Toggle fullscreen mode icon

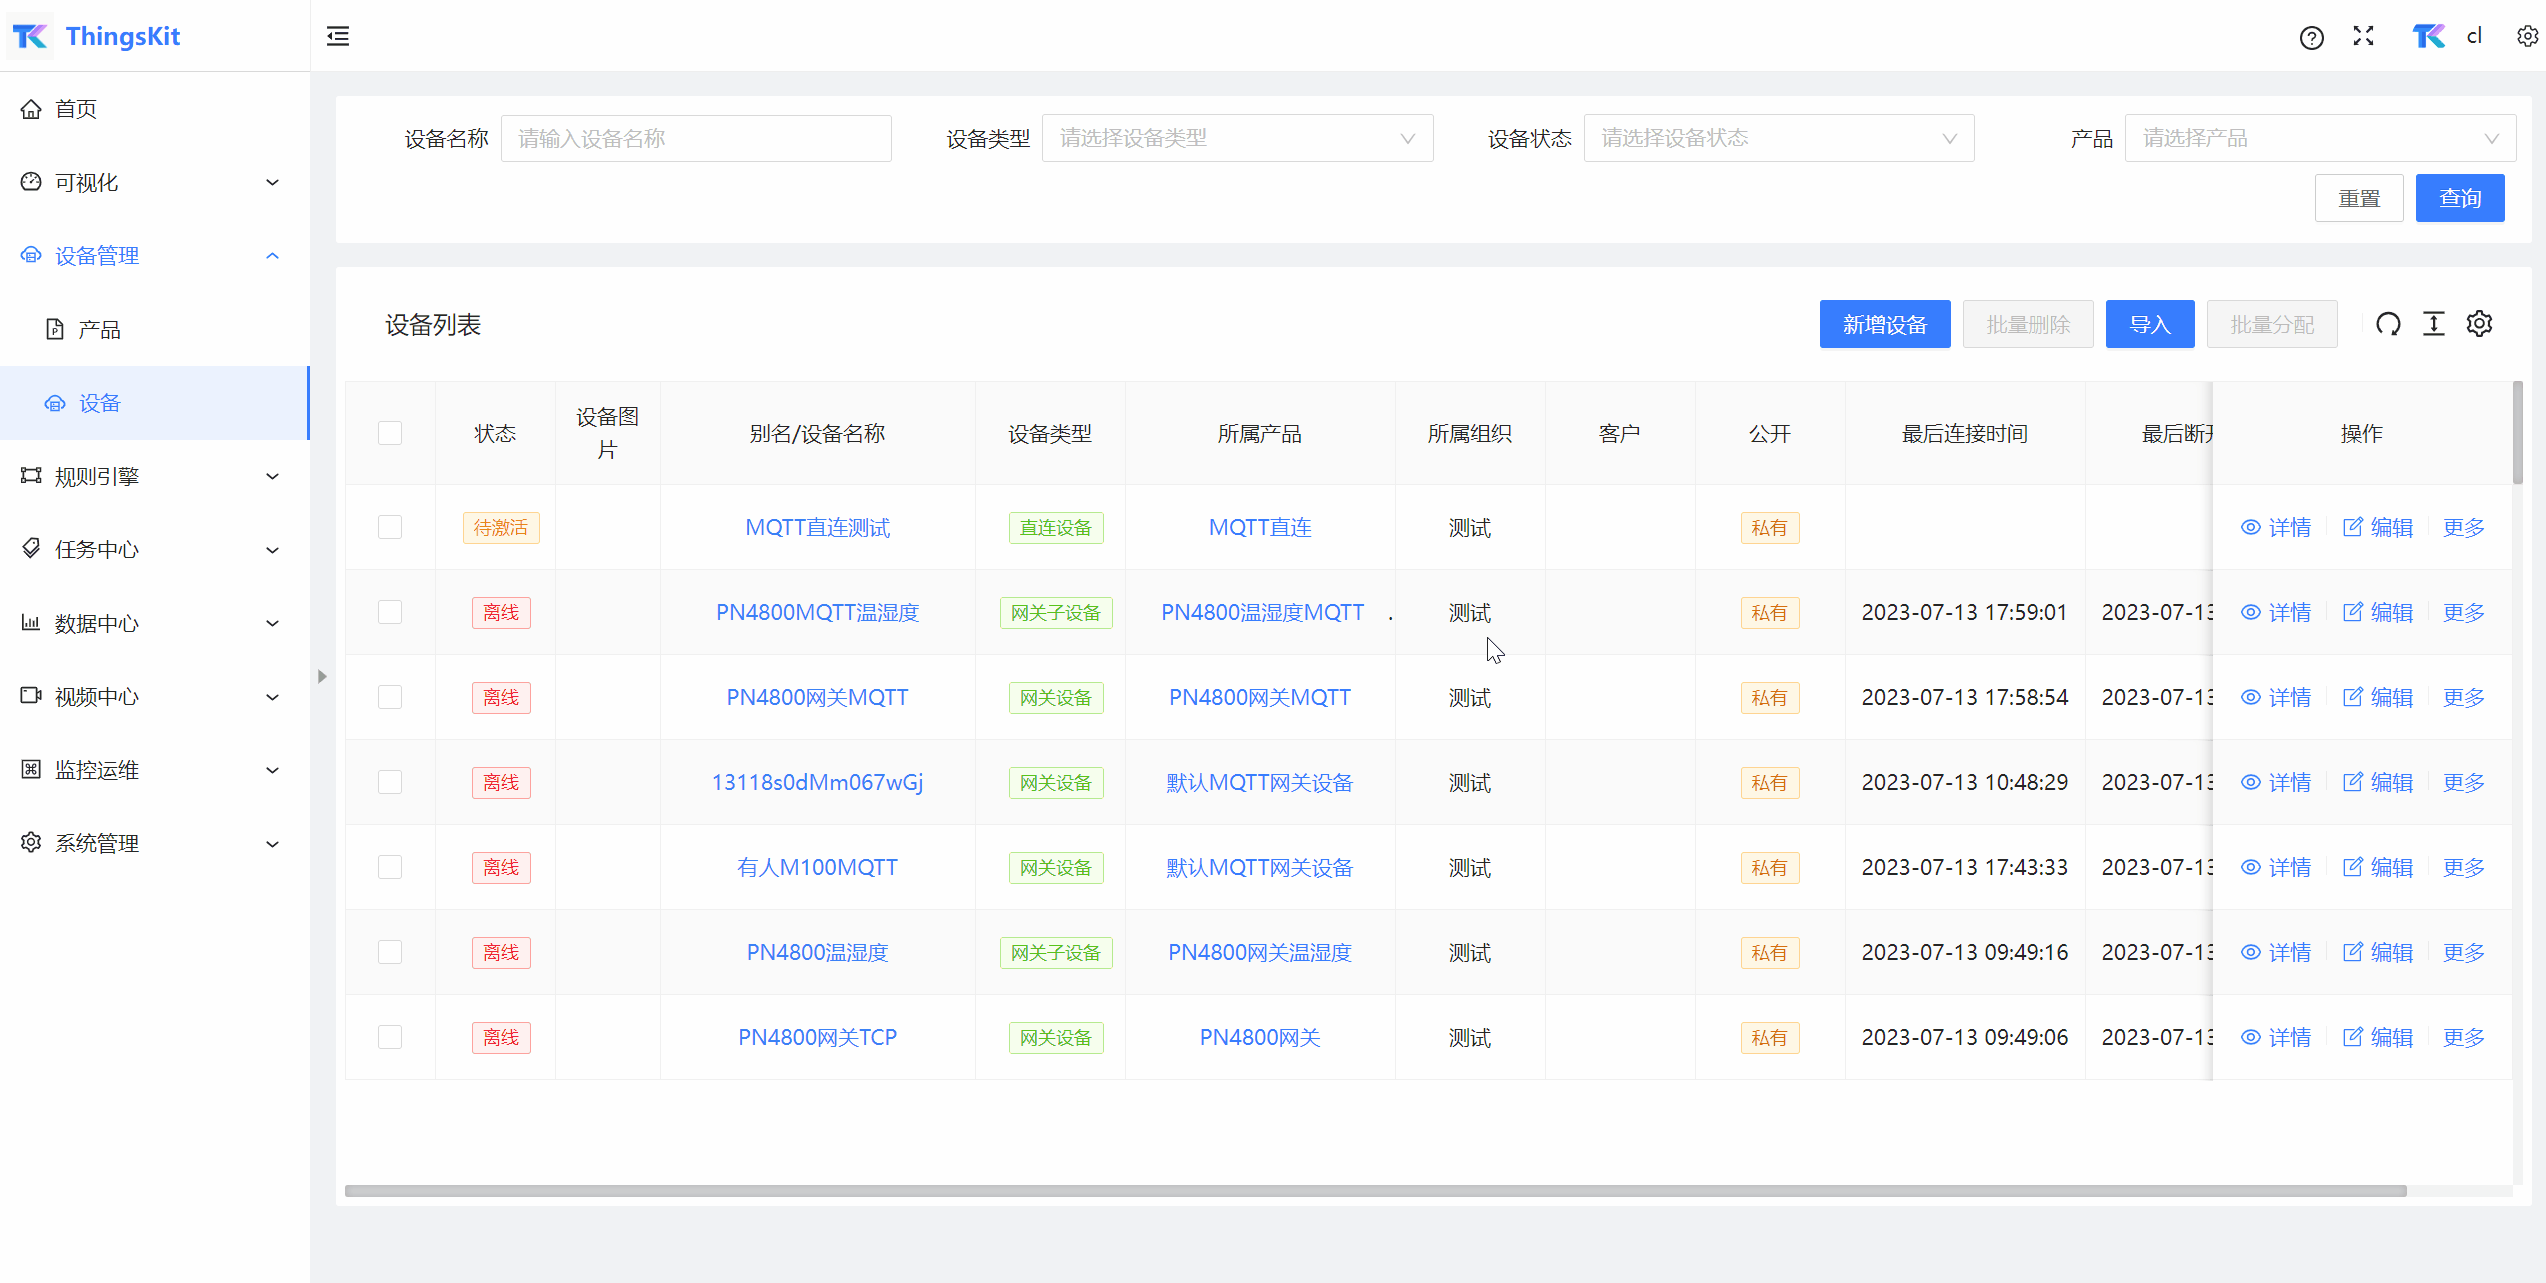2363,37
